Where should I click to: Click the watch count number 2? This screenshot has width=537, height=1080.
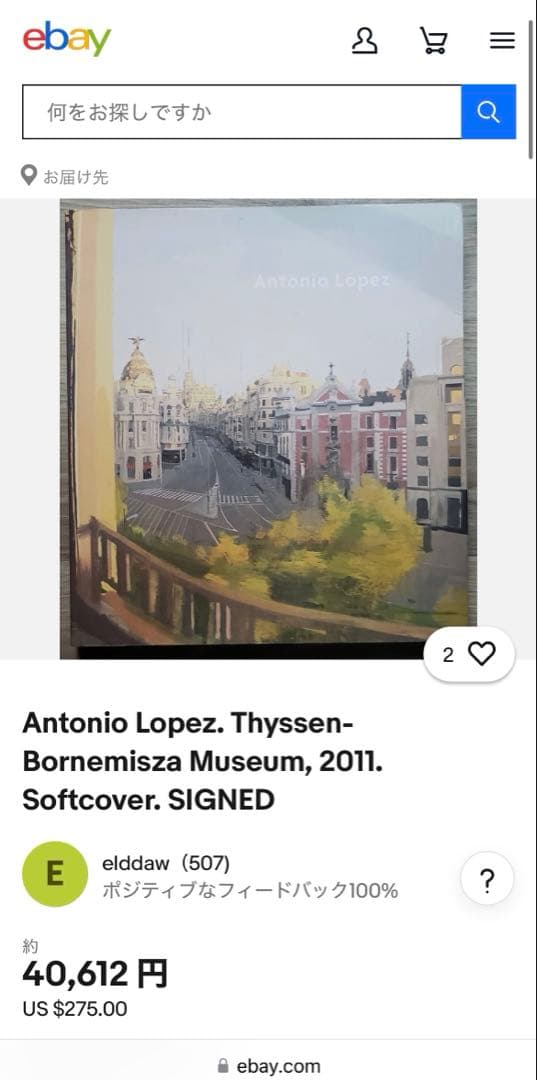tap(448, 655)
